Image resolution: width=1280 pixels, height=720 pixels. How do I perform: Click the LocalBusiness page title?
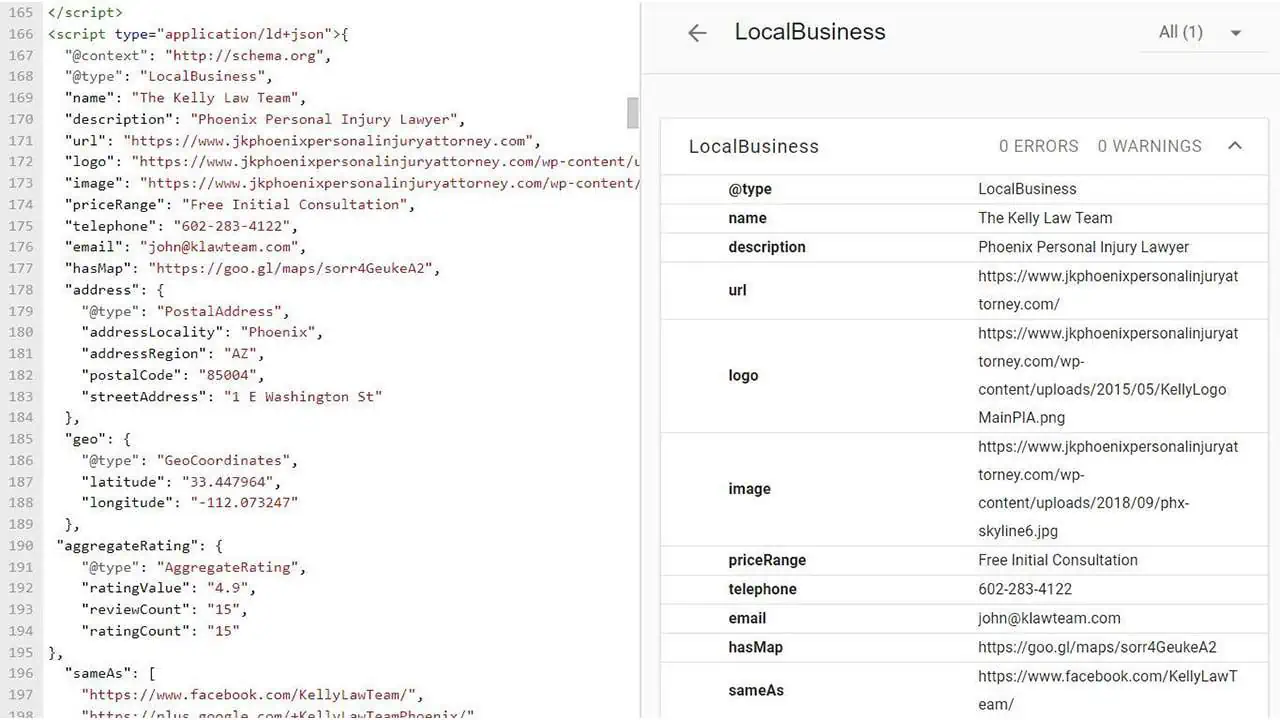pyautogui.click(x=810, y=32)
